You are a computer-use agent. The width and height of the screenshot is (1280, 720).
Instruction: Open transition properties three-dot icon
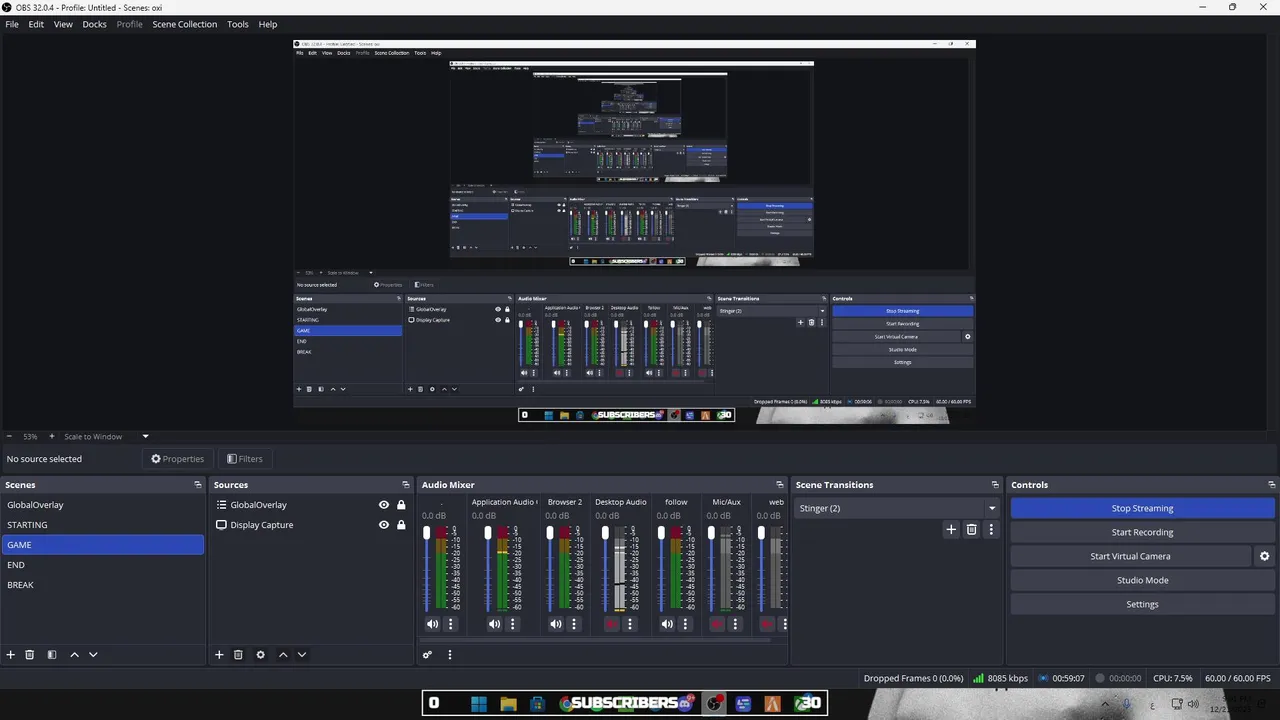coord(991,530)
